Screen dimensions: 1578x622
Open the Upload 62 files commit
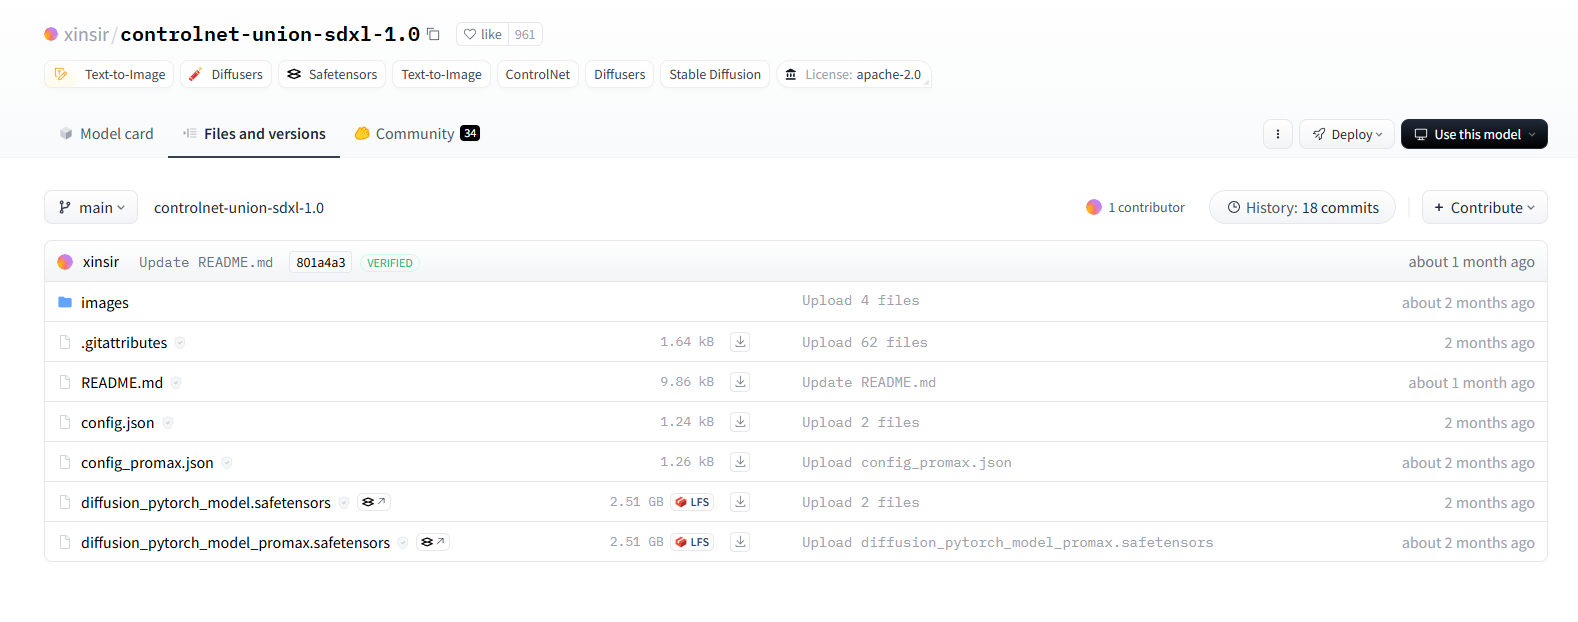[865, 342]
